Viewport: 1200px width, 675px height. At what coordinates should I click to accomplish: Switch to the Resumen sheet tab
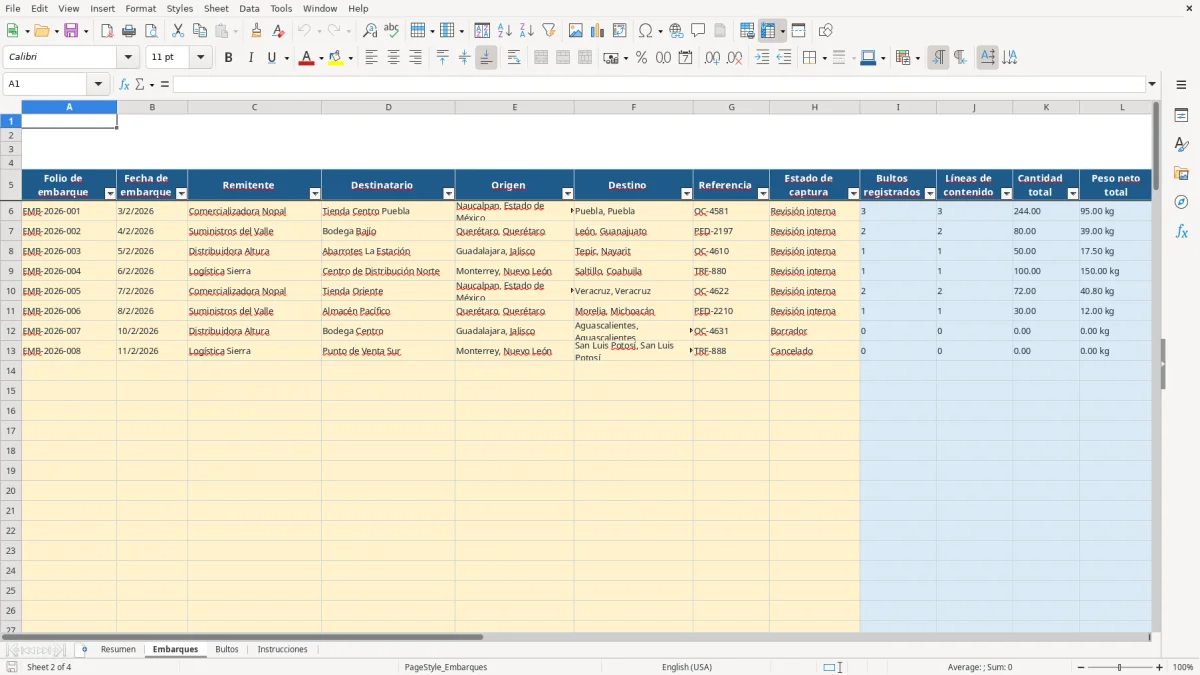118,649
